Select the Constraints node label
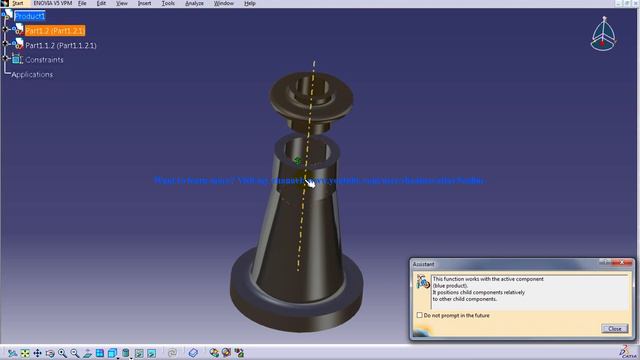Viewport: 640px width, 360px height. tap(44, 60)
